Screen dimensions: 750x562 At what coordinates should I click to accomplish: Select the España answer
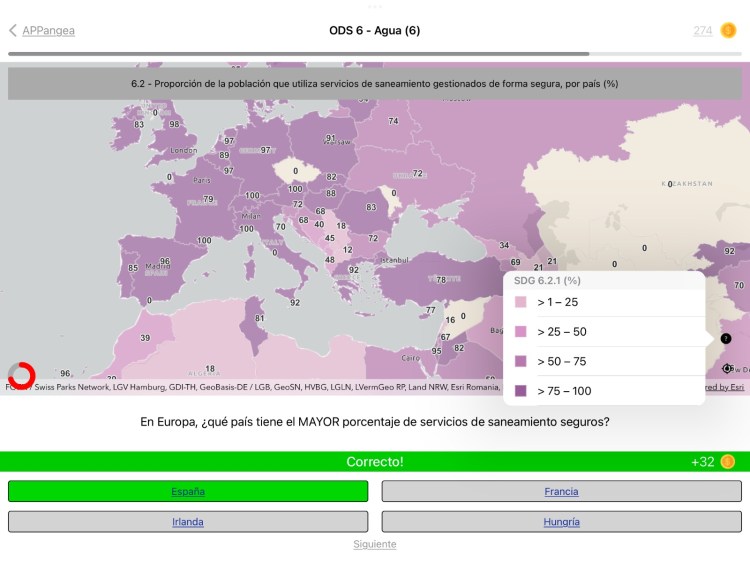188,491
